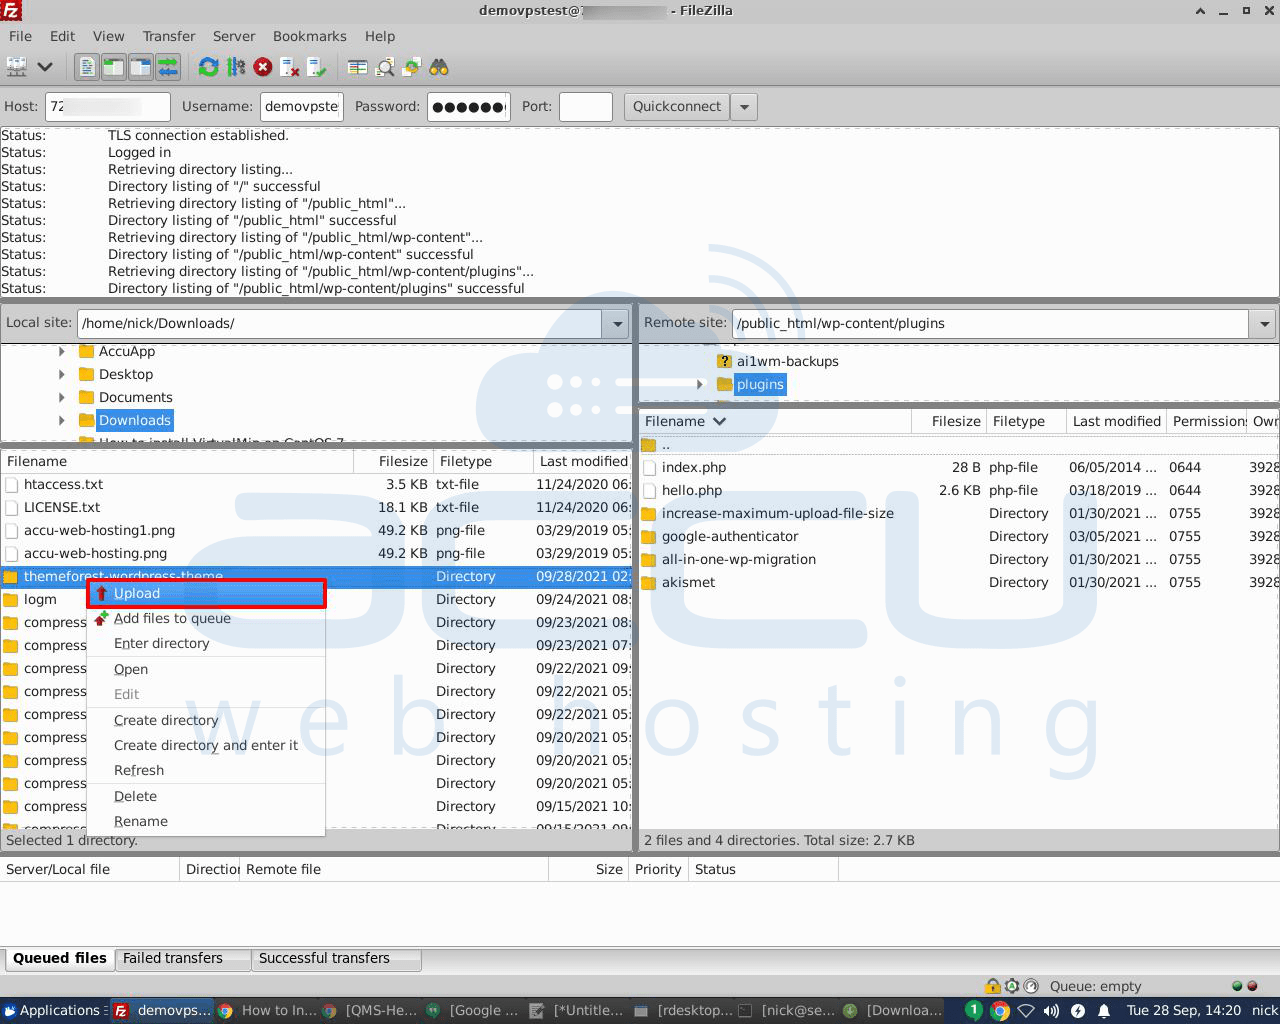Sort local list by Filesize header
Viewport: 1280px width, 1024px height.
click(394, 461)
